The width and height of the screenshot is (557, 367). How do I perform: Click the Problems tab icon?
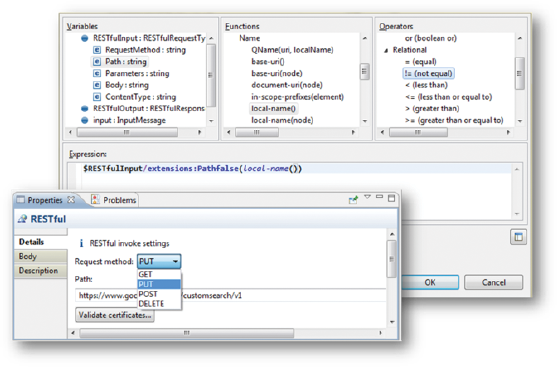pyautogui.click(x=95, y=200)
